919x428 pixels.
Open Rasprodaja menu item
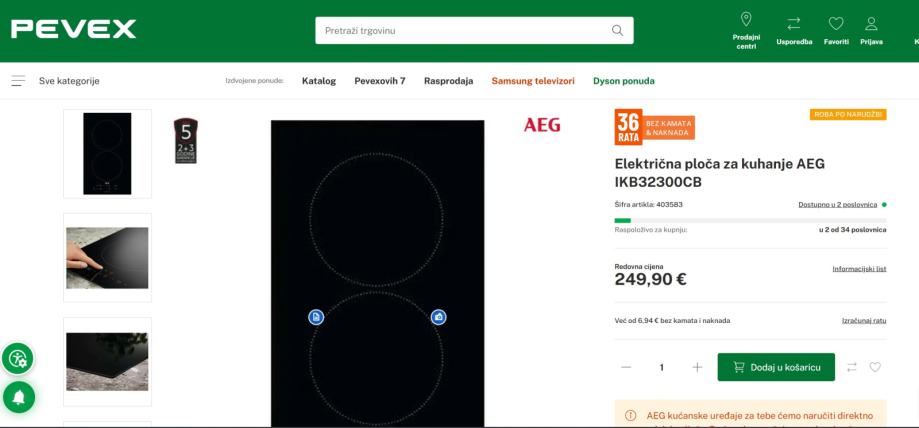448,81
